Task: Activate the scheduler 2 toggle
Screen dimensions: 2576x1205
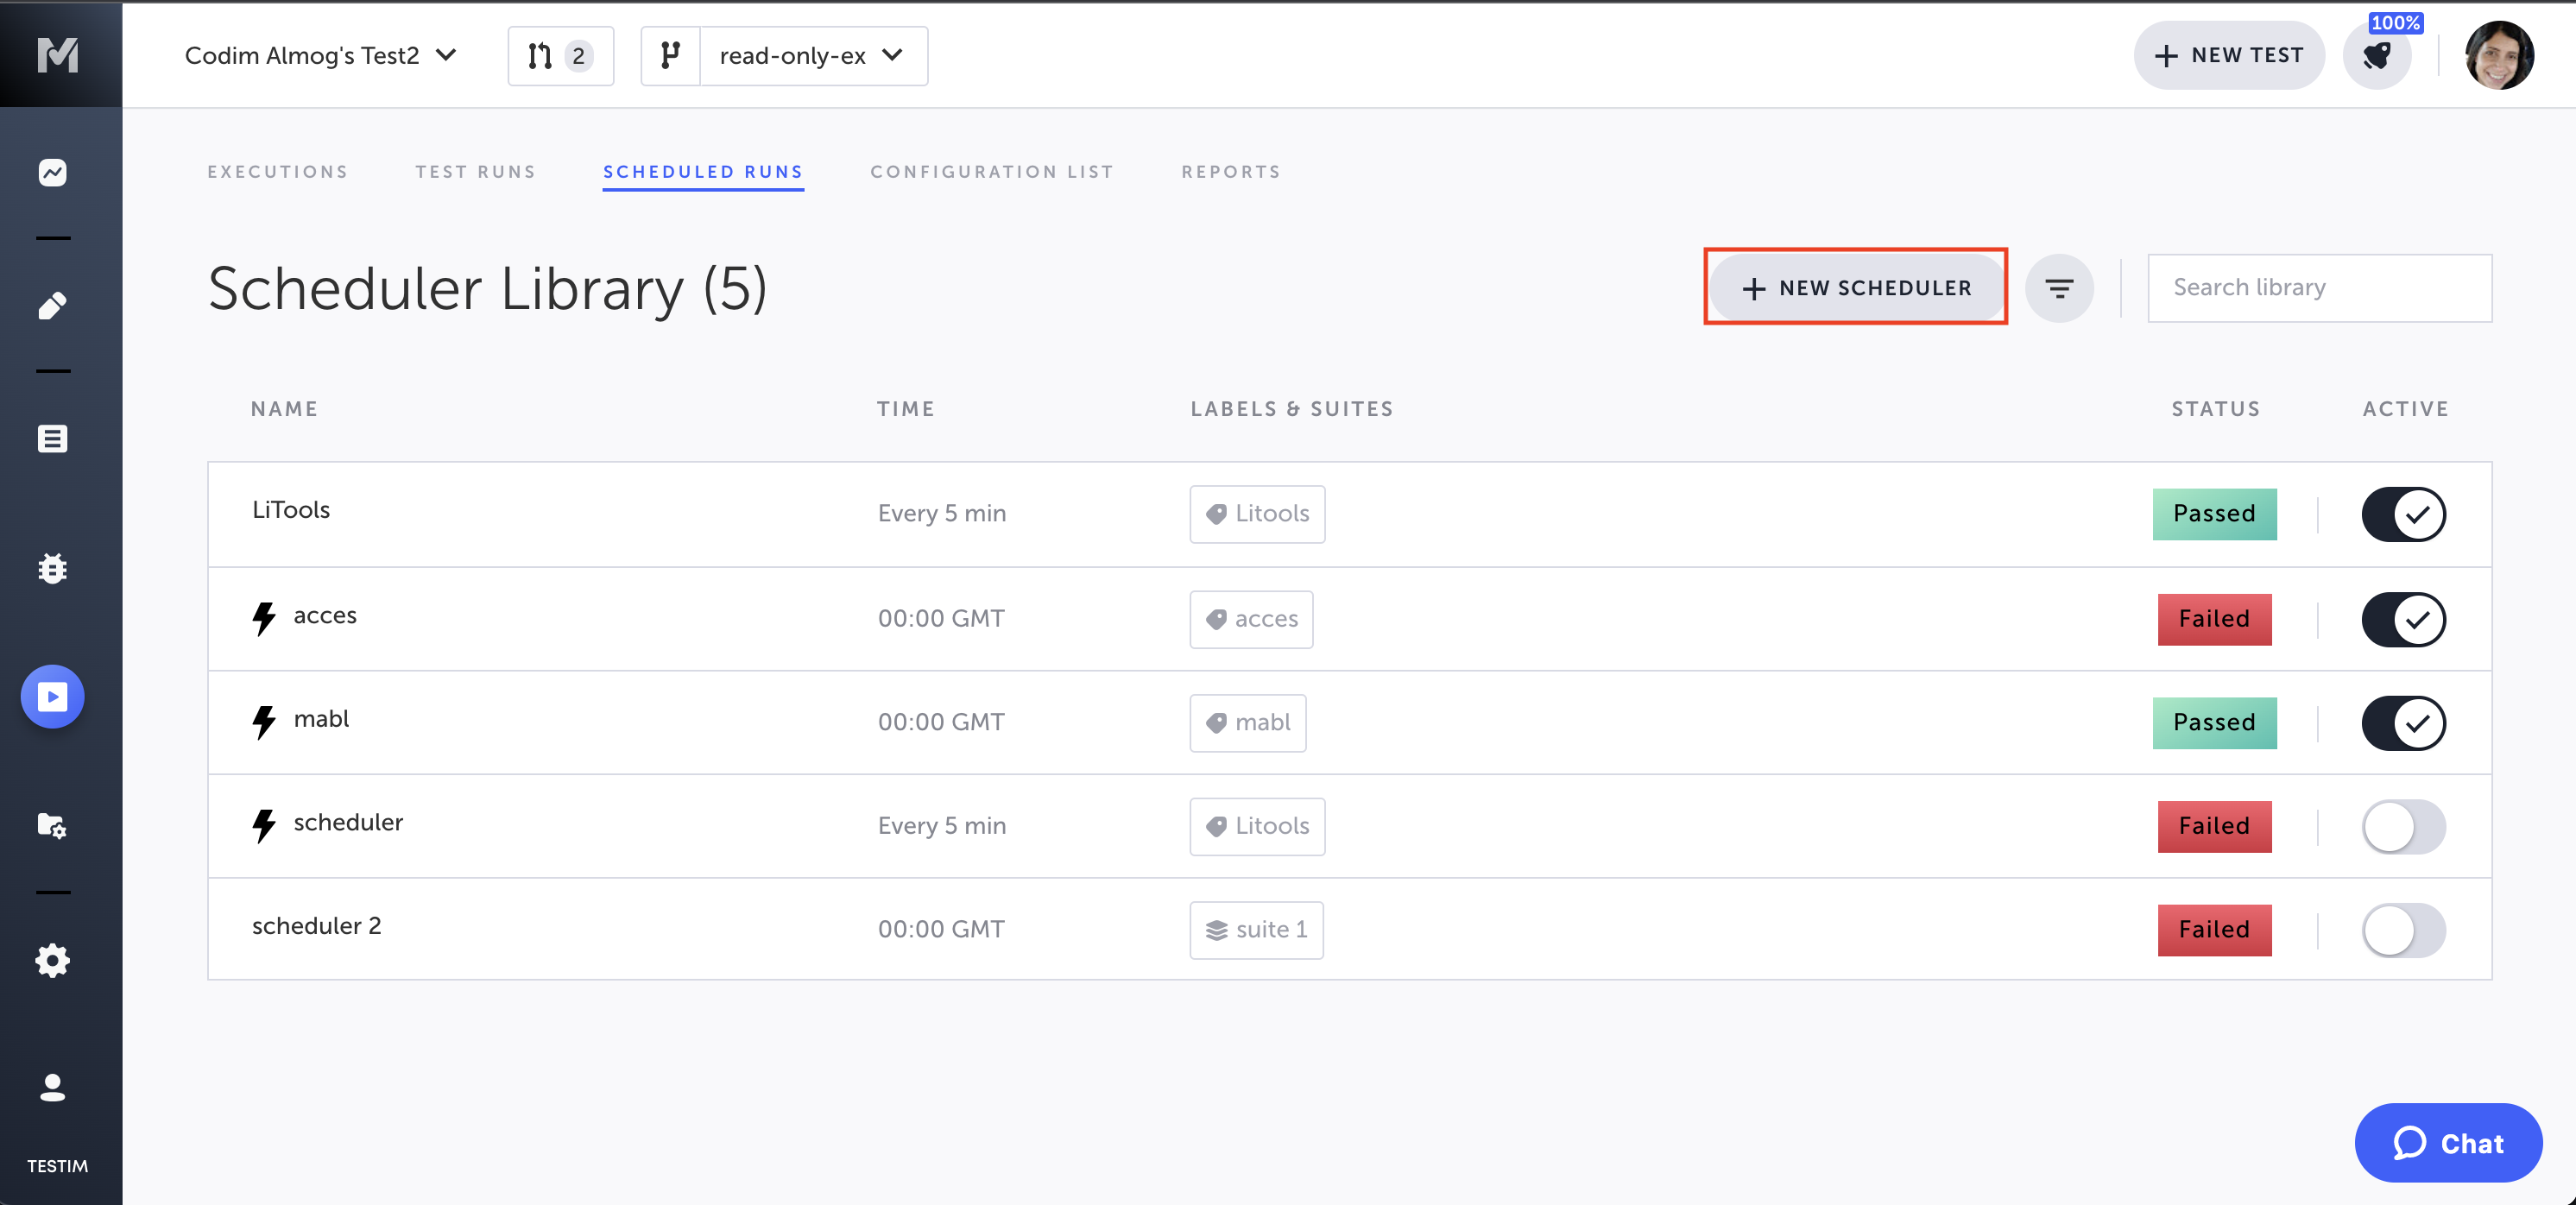Action: point(2404,930)
